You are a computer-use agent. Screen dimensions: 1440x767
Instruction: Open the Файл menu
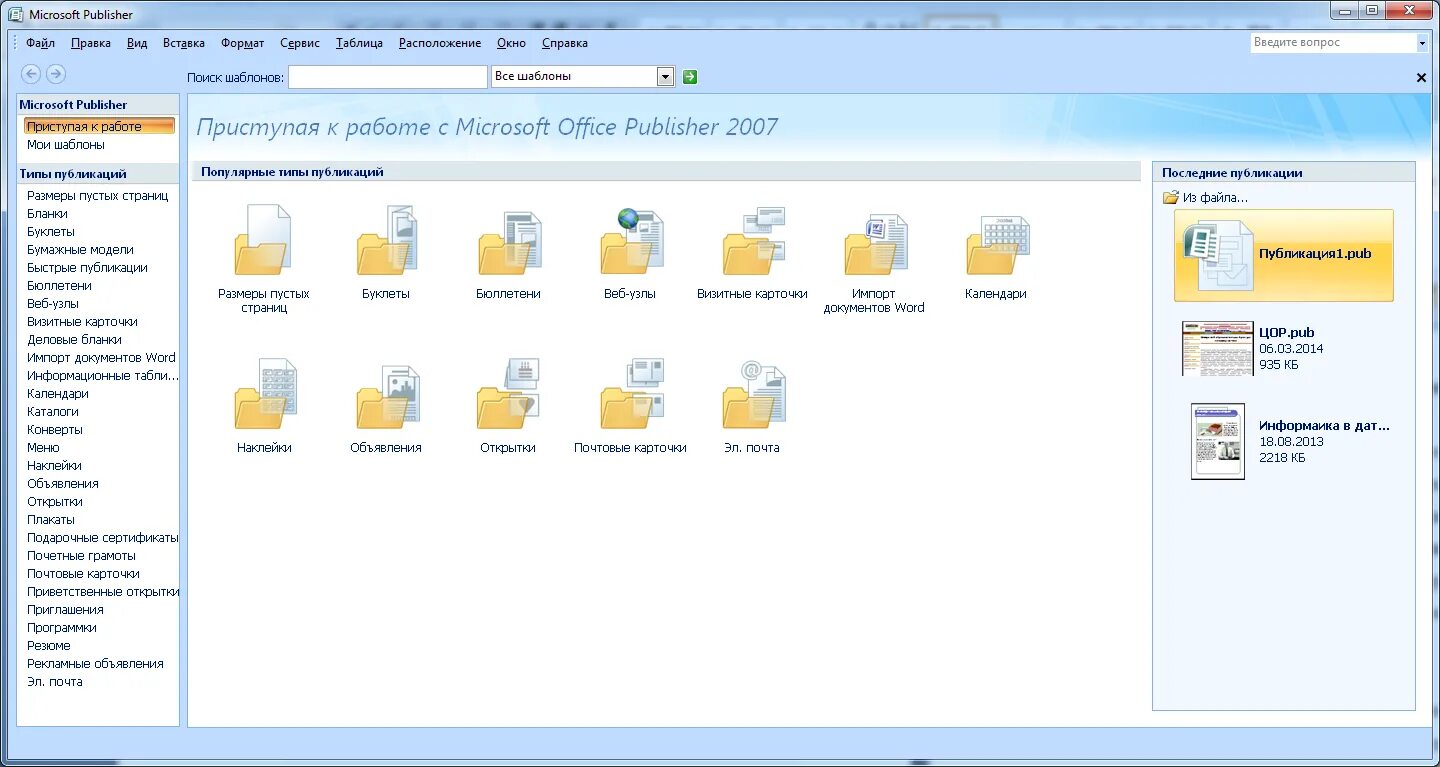(40, 43)
